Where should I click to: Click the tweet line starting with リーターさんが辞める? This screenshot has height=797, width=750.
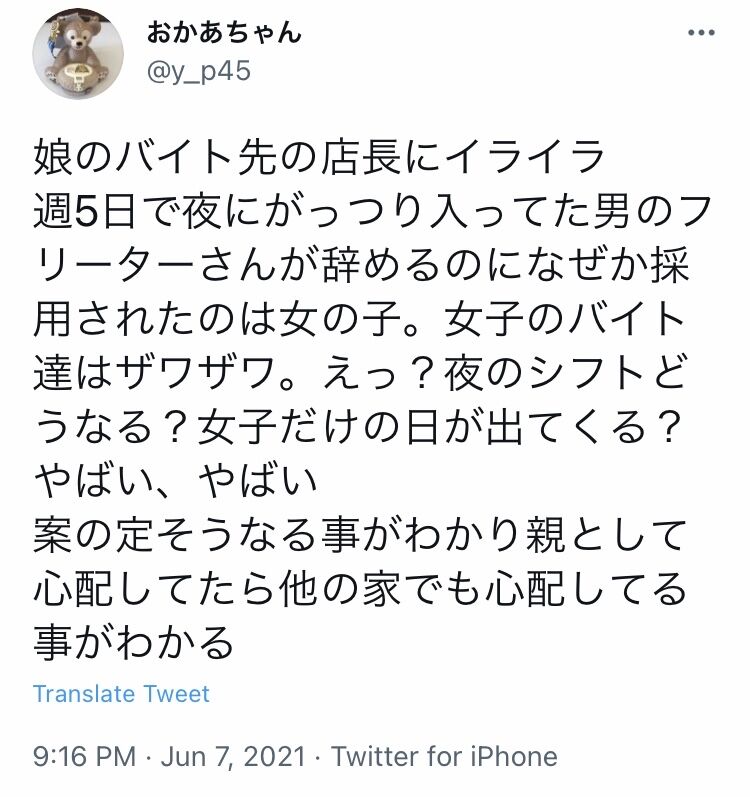click(x=361, y=266)
